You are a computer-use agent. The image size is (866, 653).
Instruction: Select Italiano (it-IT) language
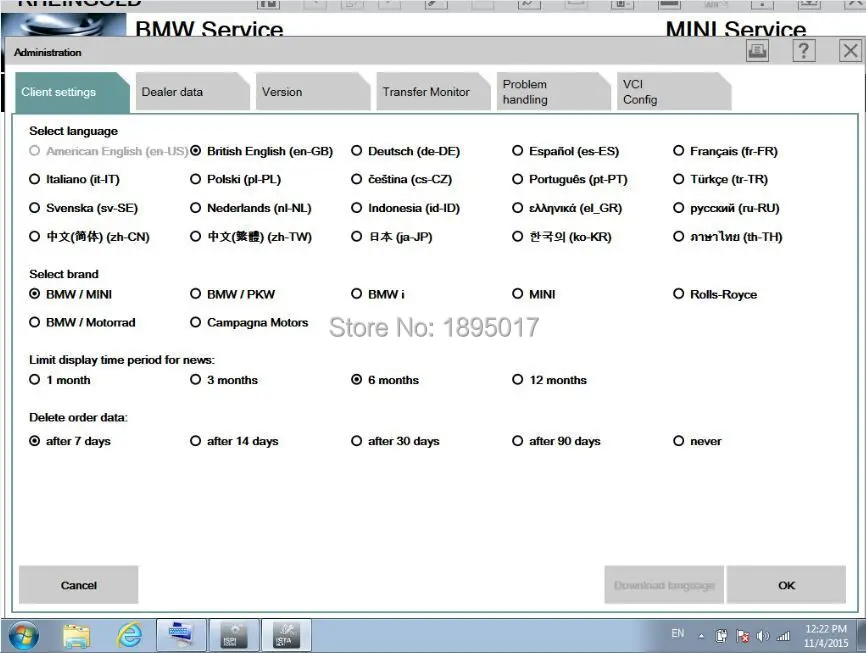tap(75, 179)
